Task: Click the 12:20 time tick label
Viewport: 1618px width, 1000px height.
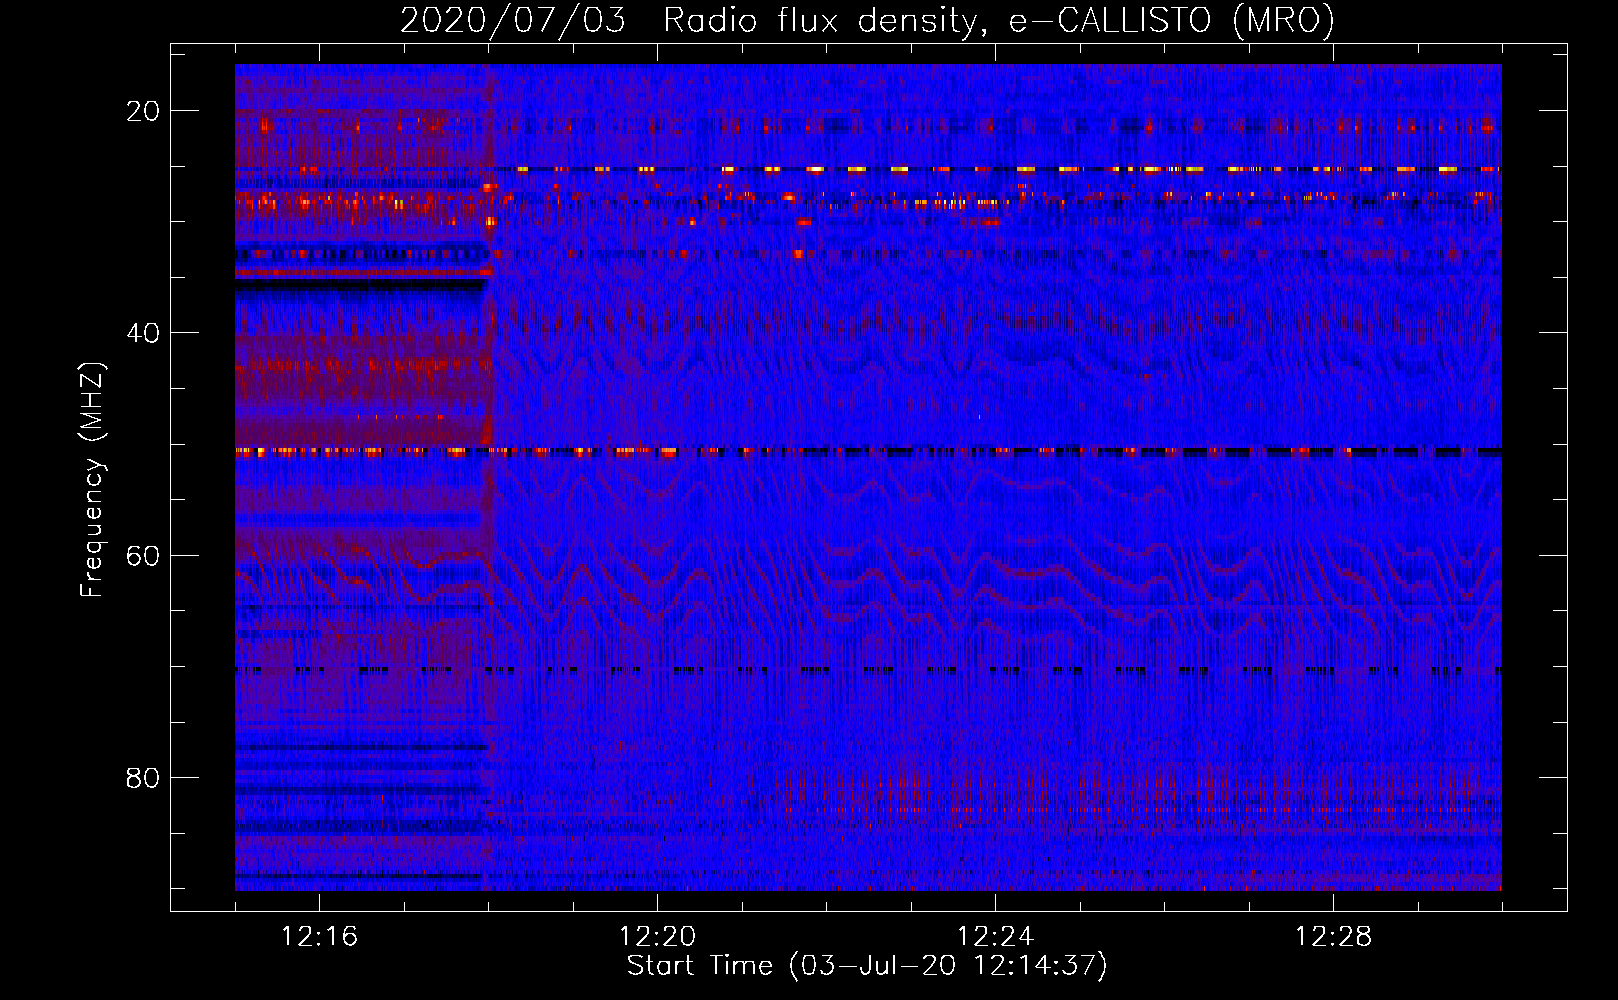Action: coord(657,937)
